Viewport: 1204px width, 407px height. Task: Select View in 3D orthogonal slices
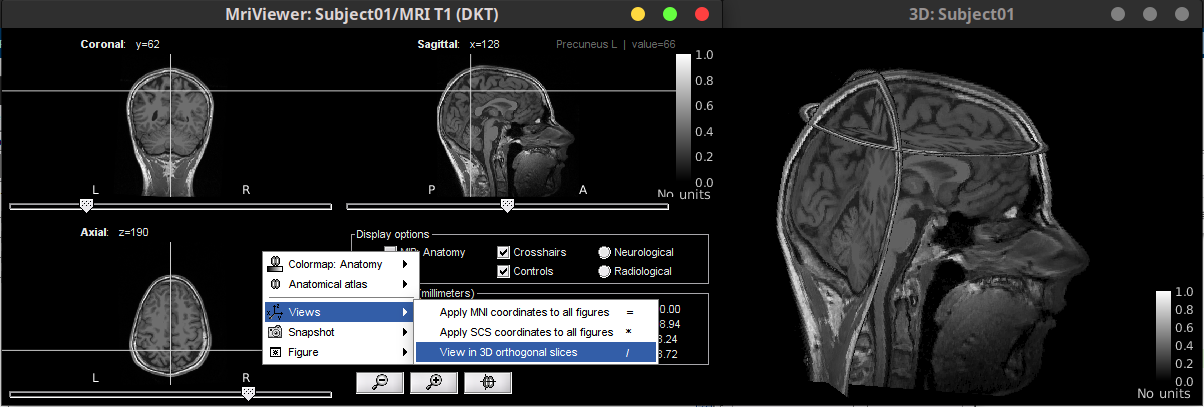click(x=509, y=352)
